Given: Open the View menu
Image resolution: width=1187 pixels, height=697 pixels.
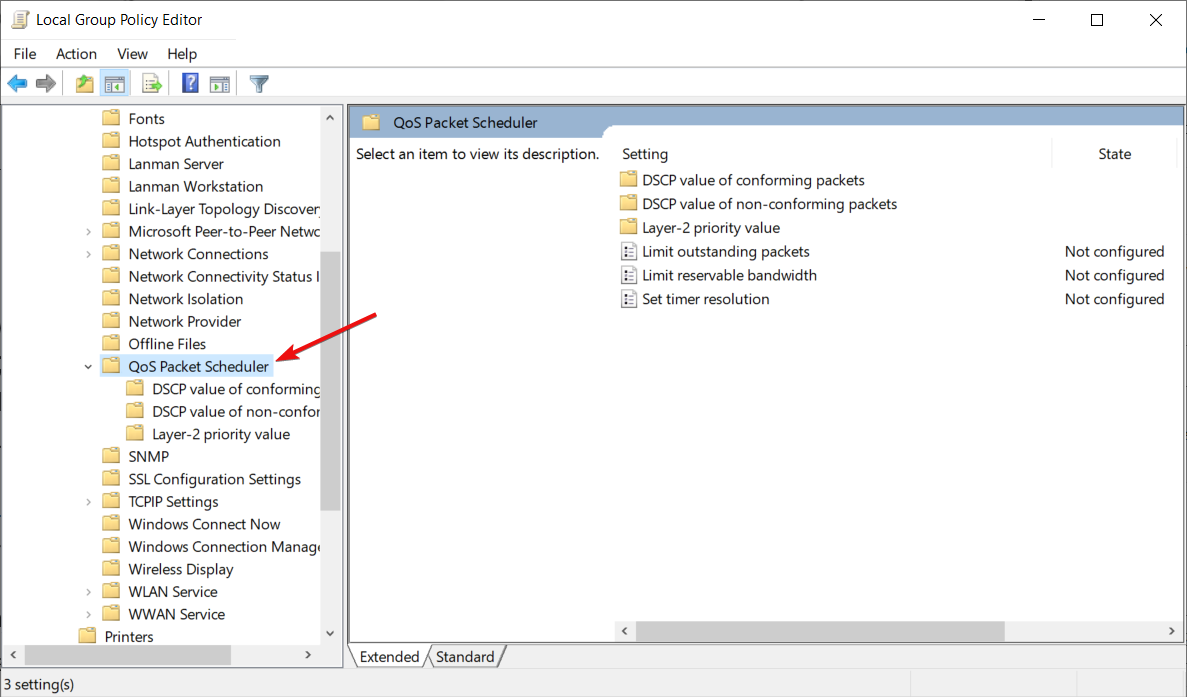Looking at the screenshot, I should 132,54.
